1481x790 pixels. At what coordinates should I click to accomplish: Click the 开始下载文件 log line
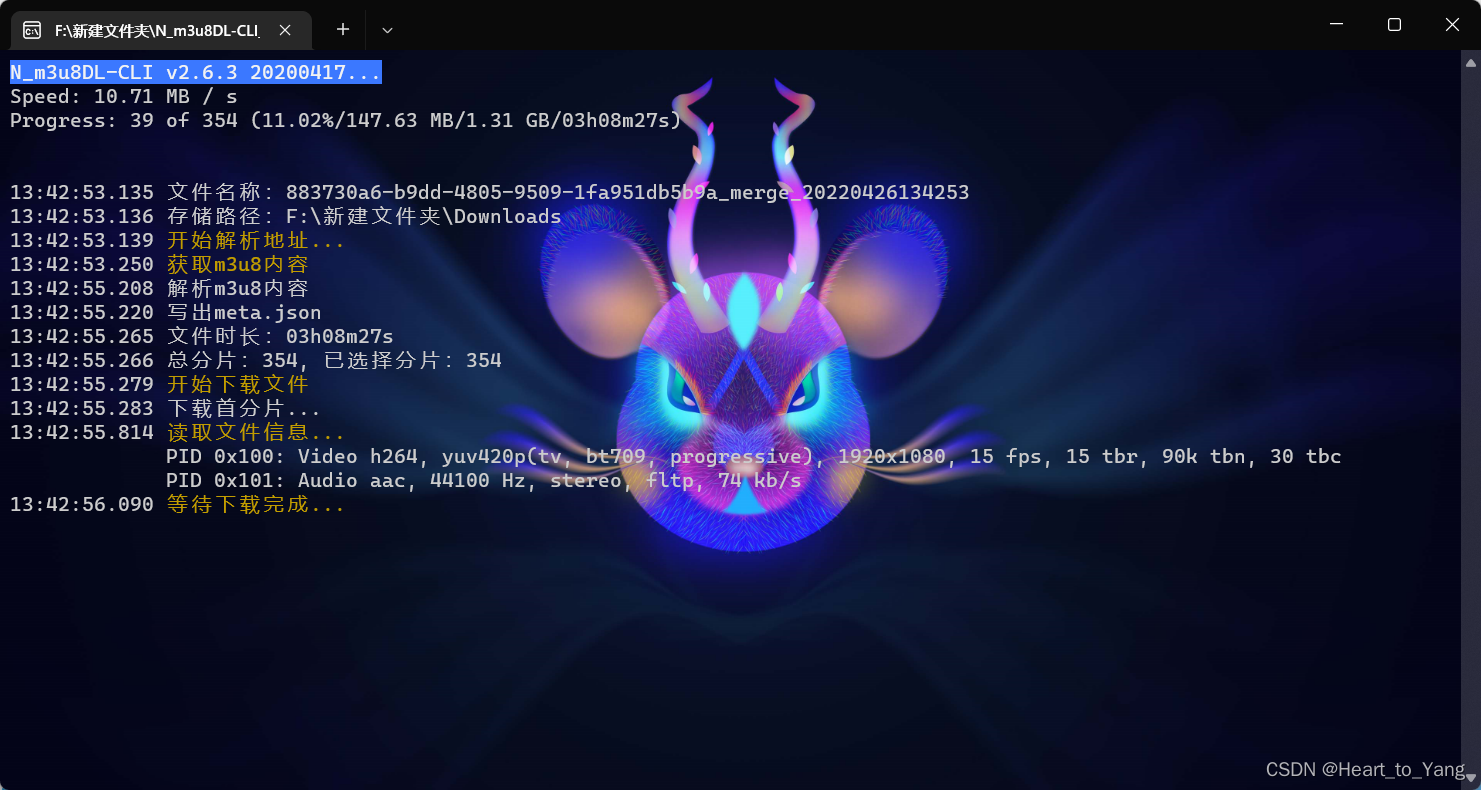click(159, 384)
